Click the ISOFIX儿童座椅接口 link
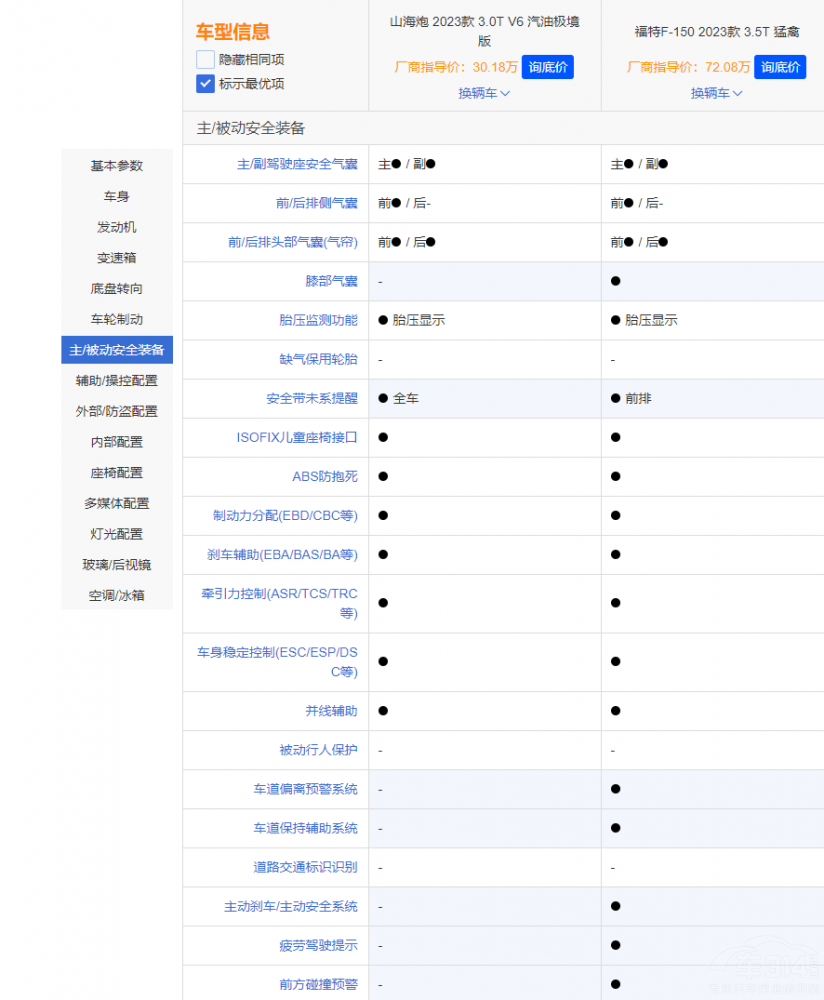This screenshot has width=824, height=1000. coord(297,437)
